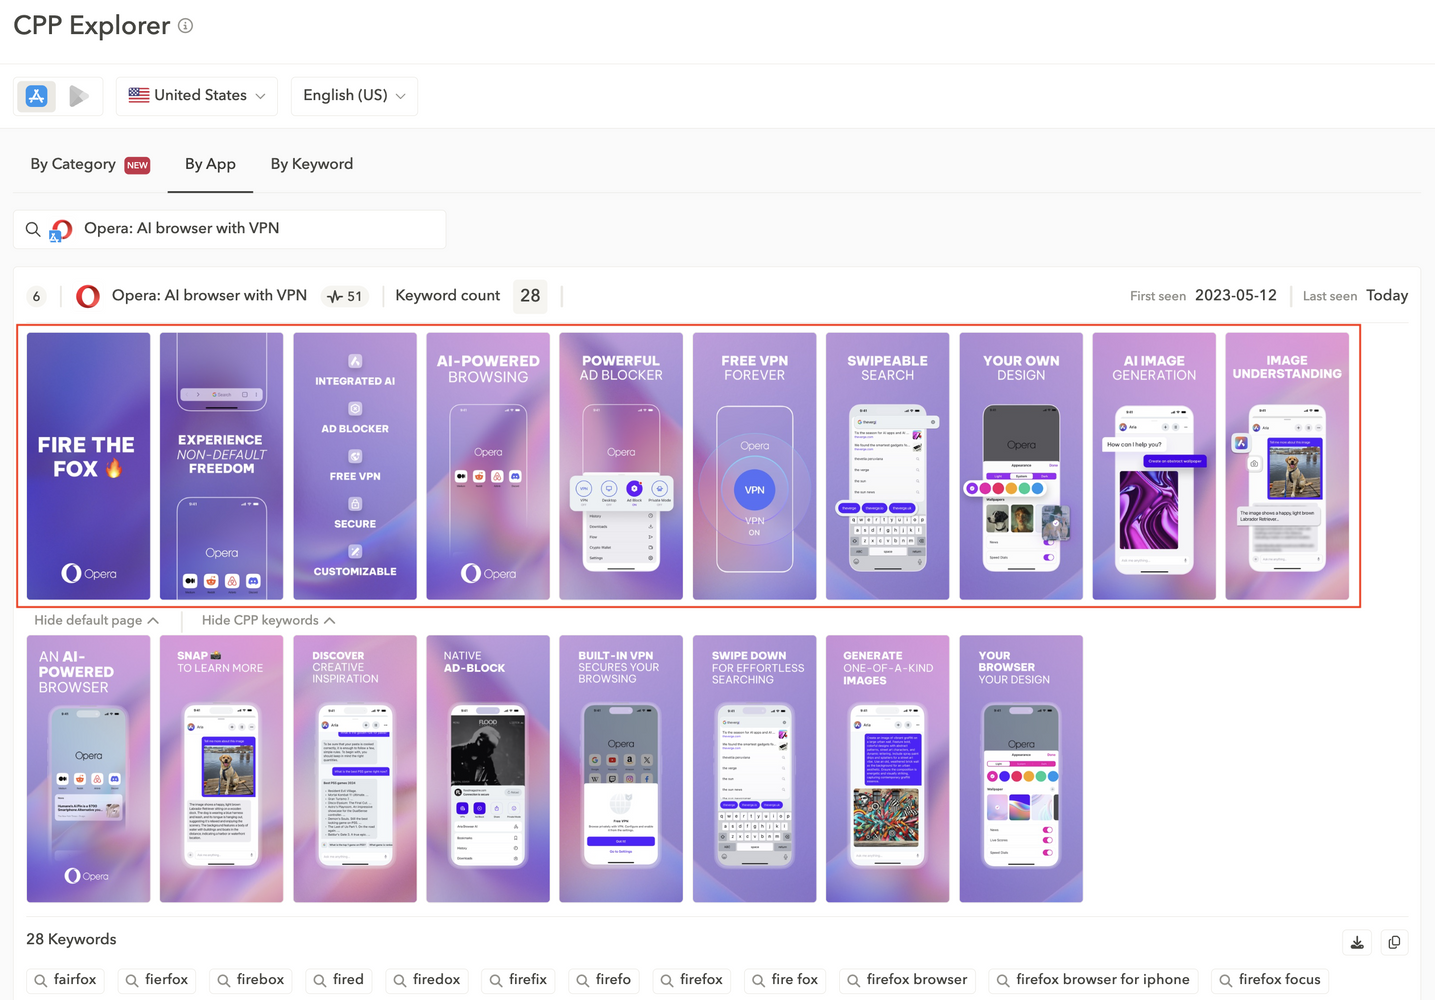Open the English (US) language dropdown

[x=354, y=96]
